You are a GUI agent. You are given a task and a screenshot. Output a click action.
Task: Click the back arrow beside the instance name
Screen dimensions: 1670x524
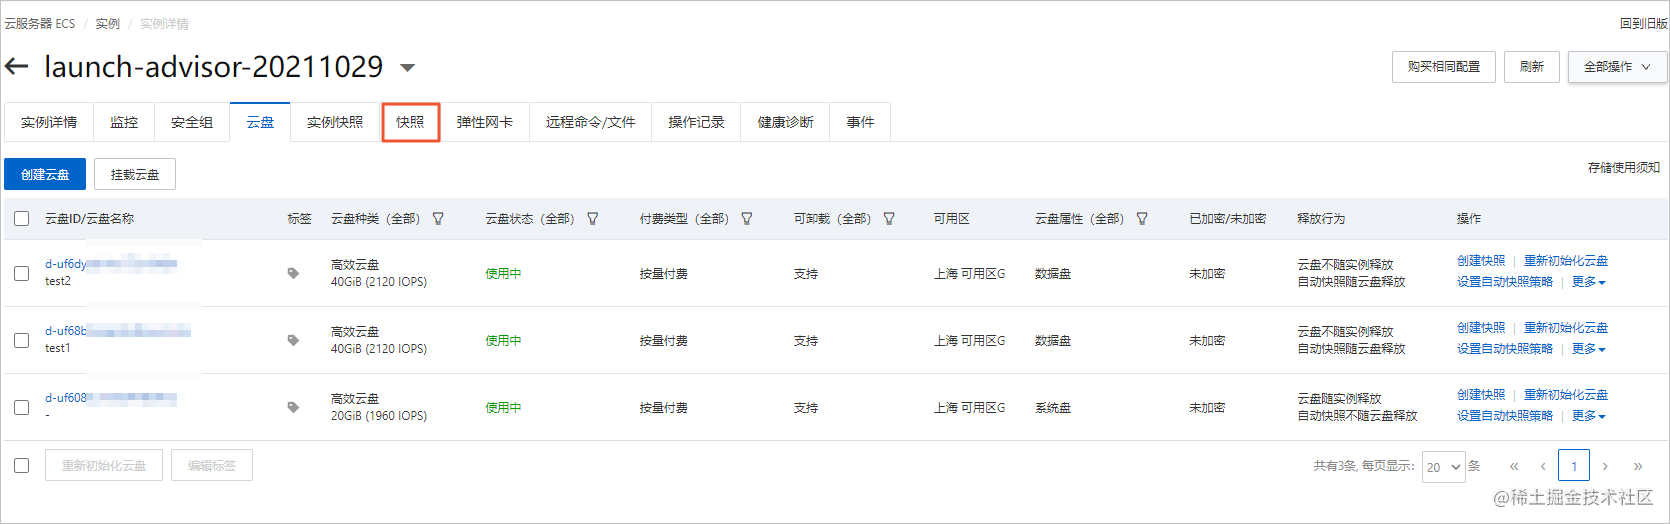(x=16, y=67)
